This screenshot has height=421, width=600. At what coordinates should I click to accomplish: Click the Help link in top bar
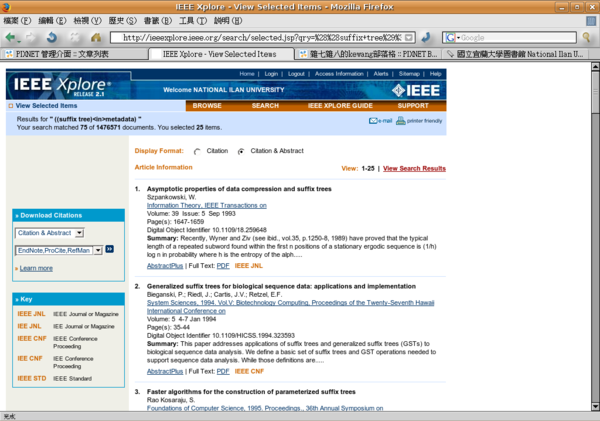435,74
